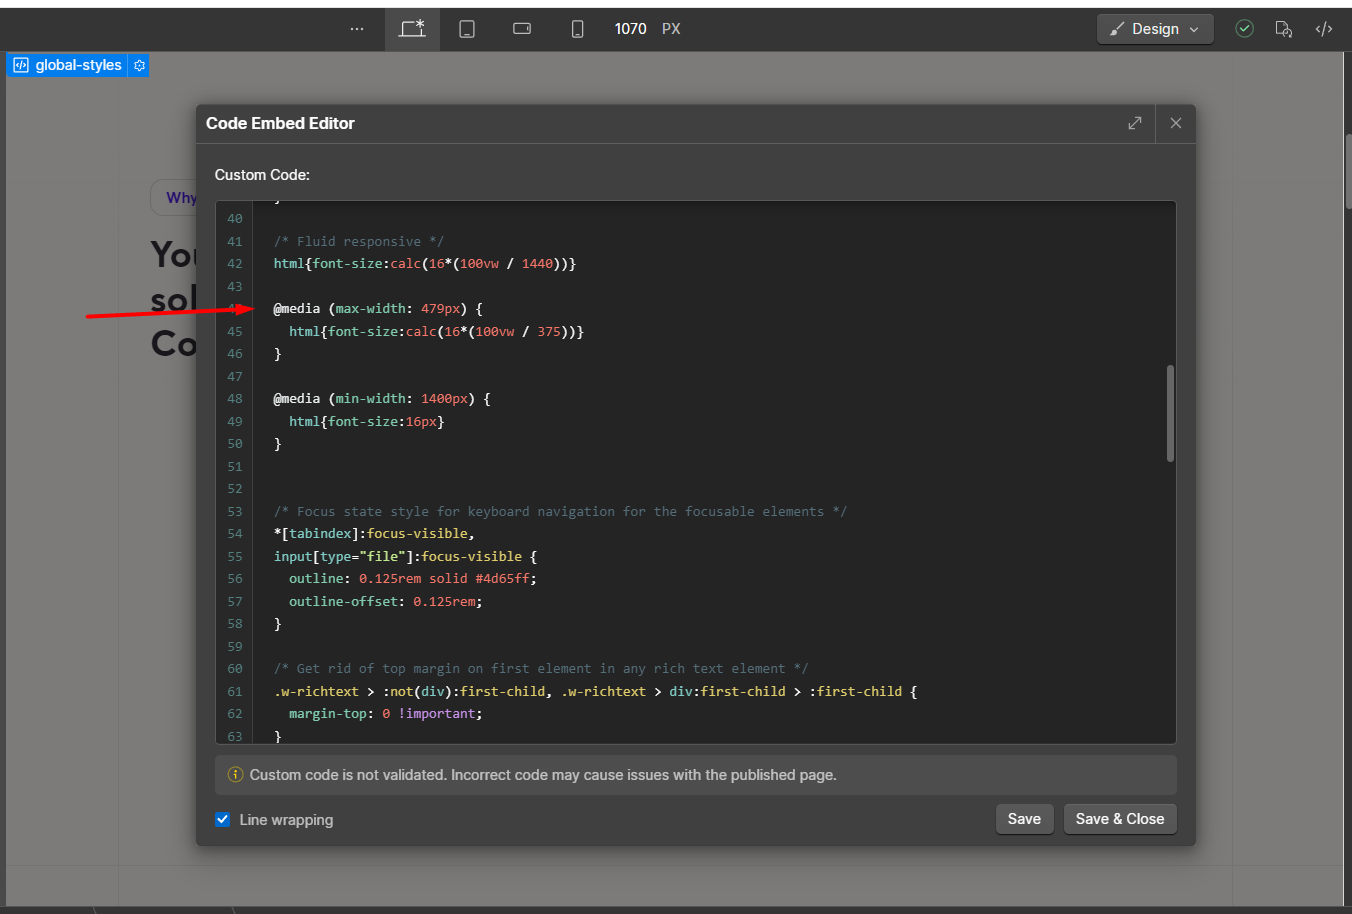
Task: Open the more breakpoints ellipsis menu
Action: click(x=357, y=29)
